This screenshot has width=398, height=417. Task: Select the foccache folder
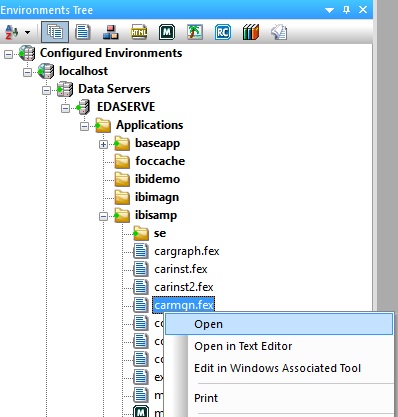(160, 161)
